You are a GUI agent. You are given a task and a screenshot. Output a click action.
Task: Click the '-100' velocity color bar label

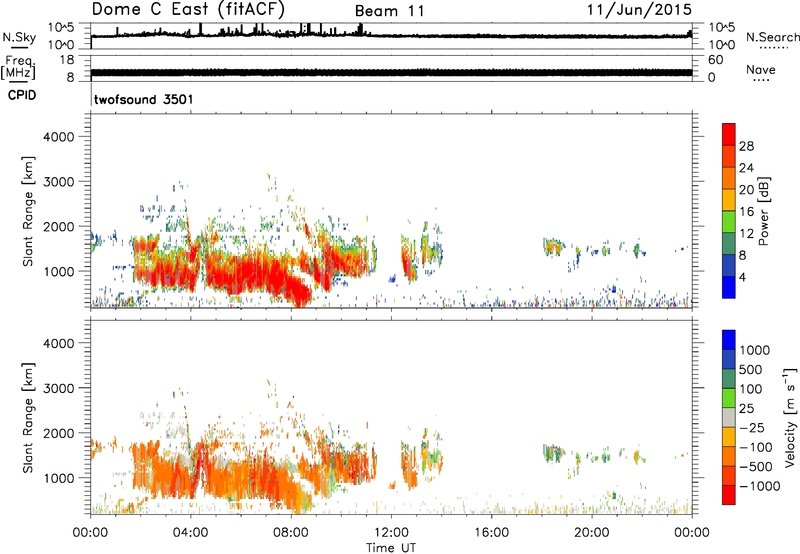click(x=756, y=447)
